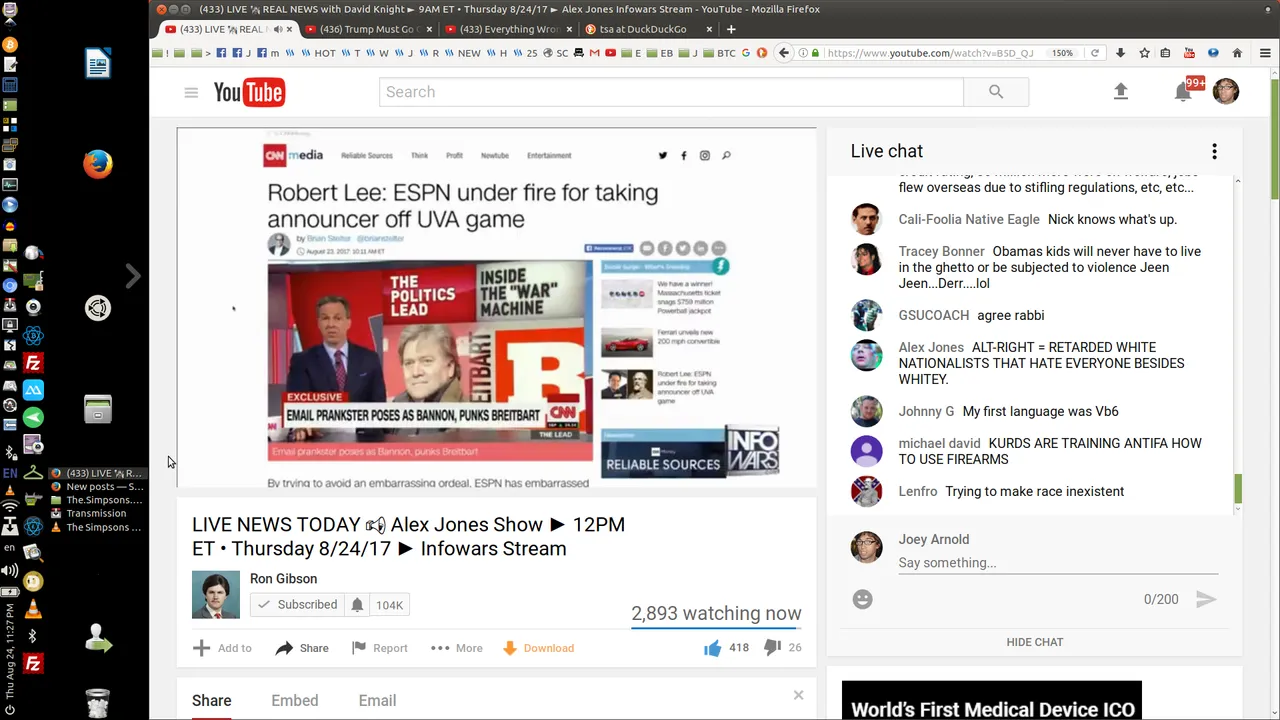Open the Add to playlist option
Image resolution: width=1280 pixels, height=720 pixels.
click(x=222, y=648)
